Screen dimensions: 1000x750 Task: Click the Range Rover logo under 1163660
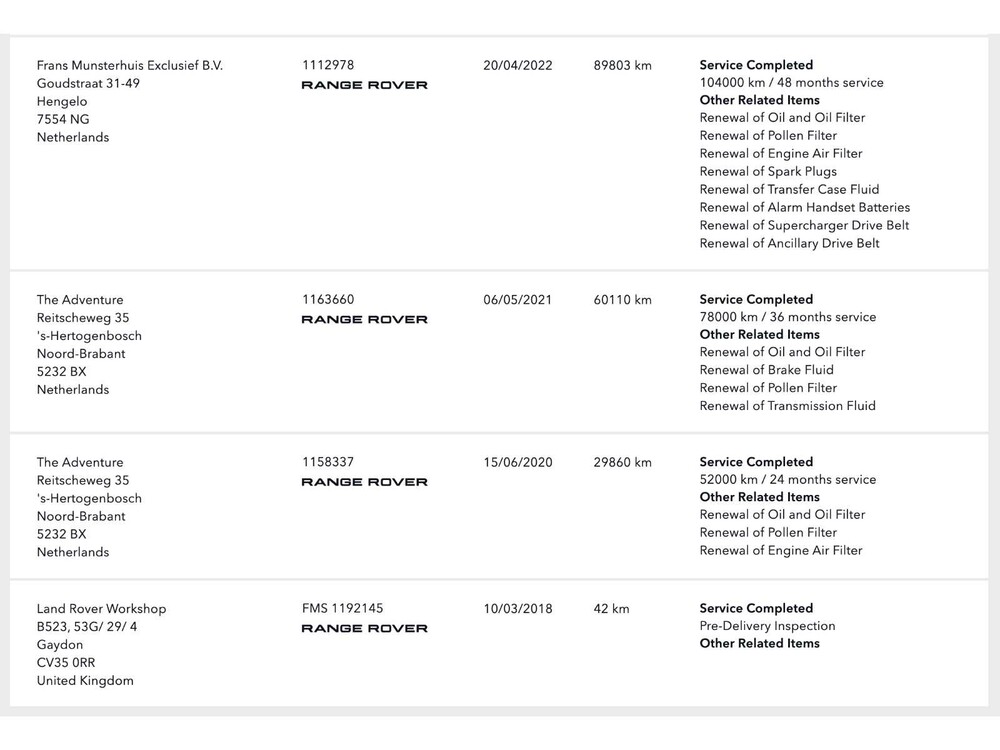tap(364, 319)
